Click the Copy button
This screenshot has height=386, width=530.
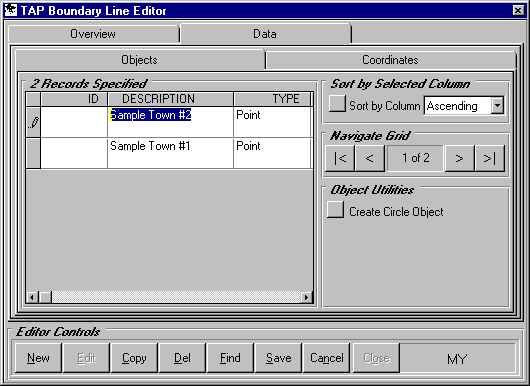134,358
